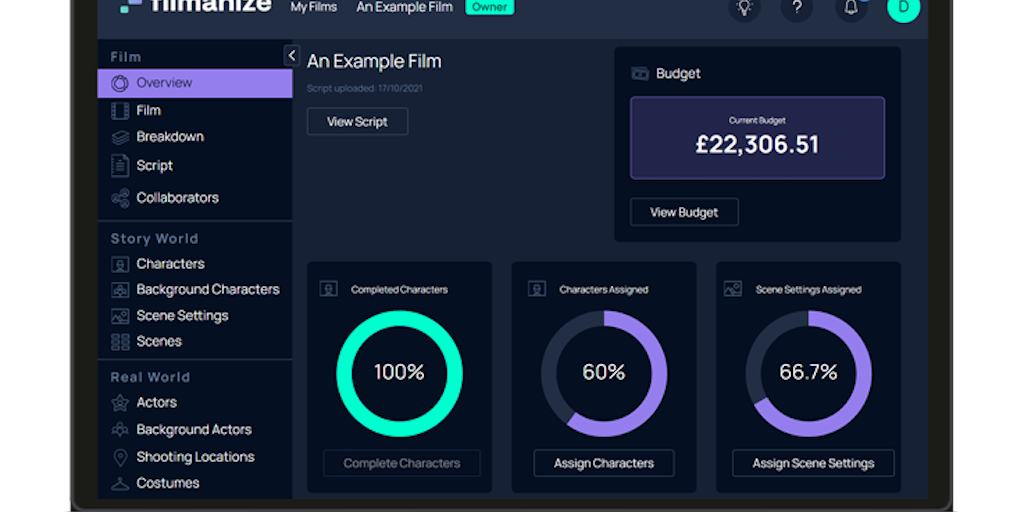Click the 60% Characters Assigned progress ring
The width and height of the screenshot is (1024, 512).
click(603, 373)
